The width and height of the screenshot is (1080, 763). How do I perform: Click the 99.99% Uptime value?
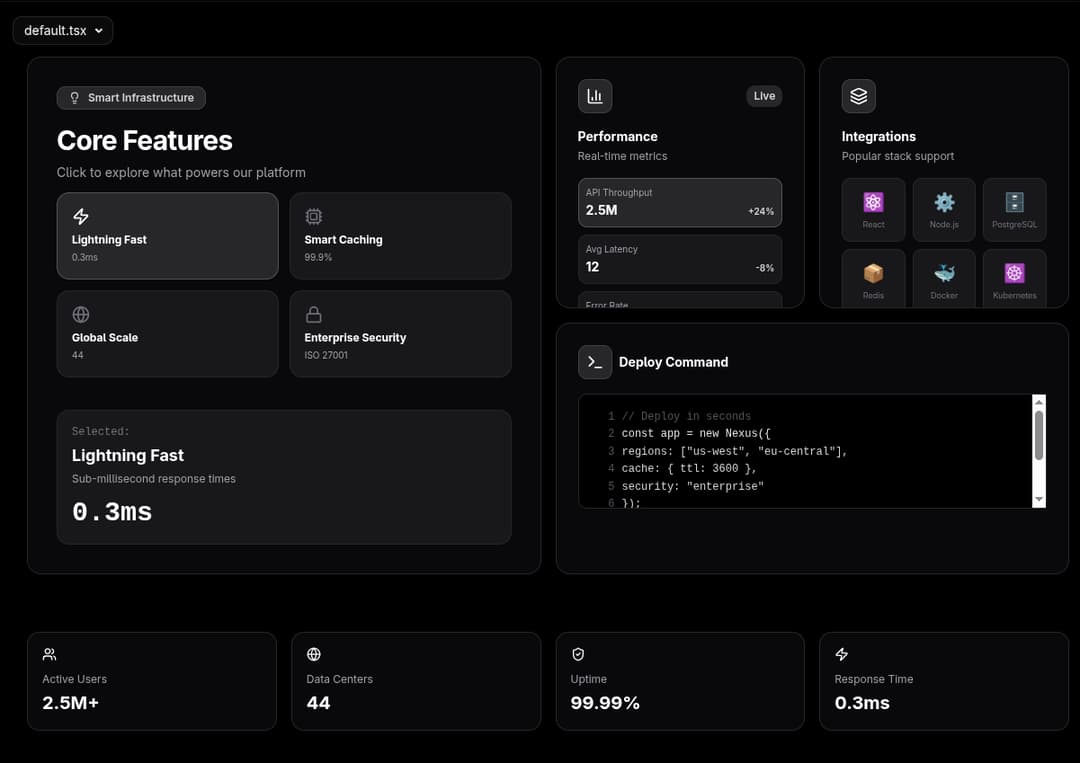click(605, 703)
